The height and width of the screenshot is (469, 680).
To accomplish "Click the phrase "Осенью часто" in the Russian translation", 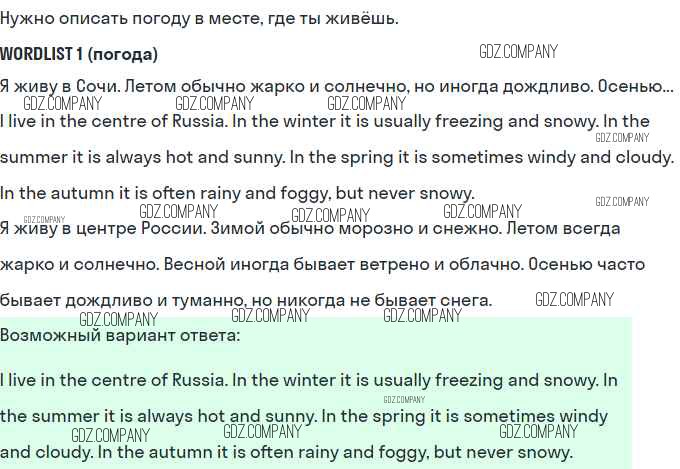I will [x=586, y=265].
